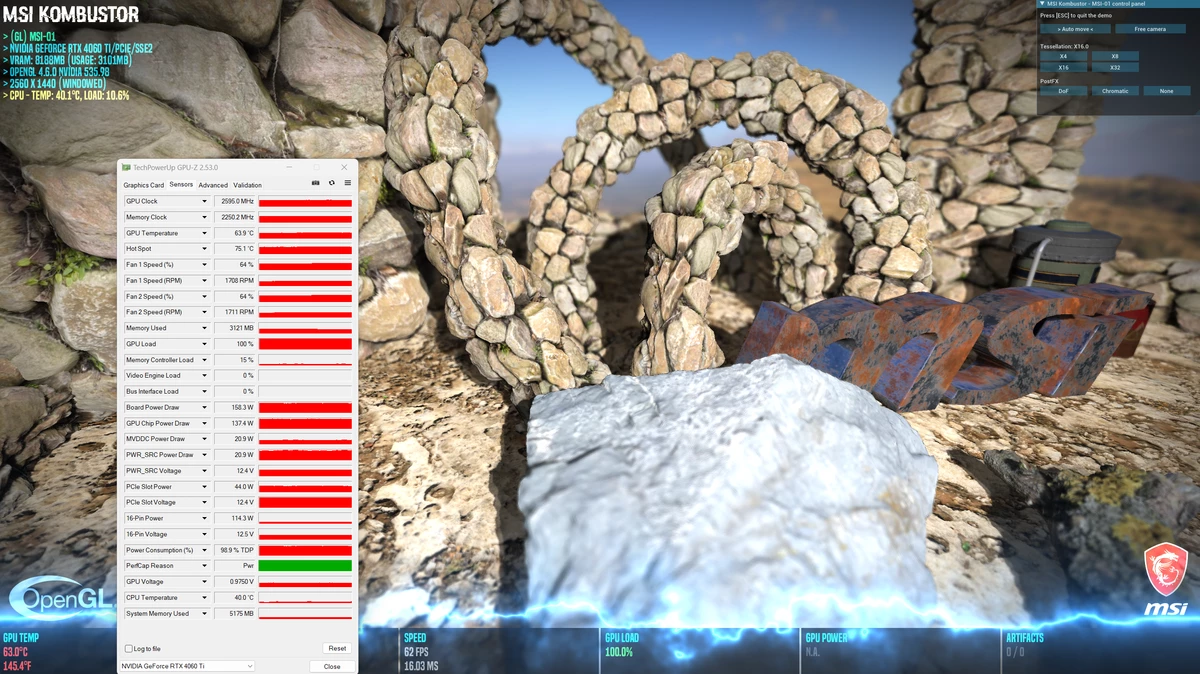This screenshot has width=1200, height=674.
Task: Open the Advanced tab
Action: click(213, 185)
